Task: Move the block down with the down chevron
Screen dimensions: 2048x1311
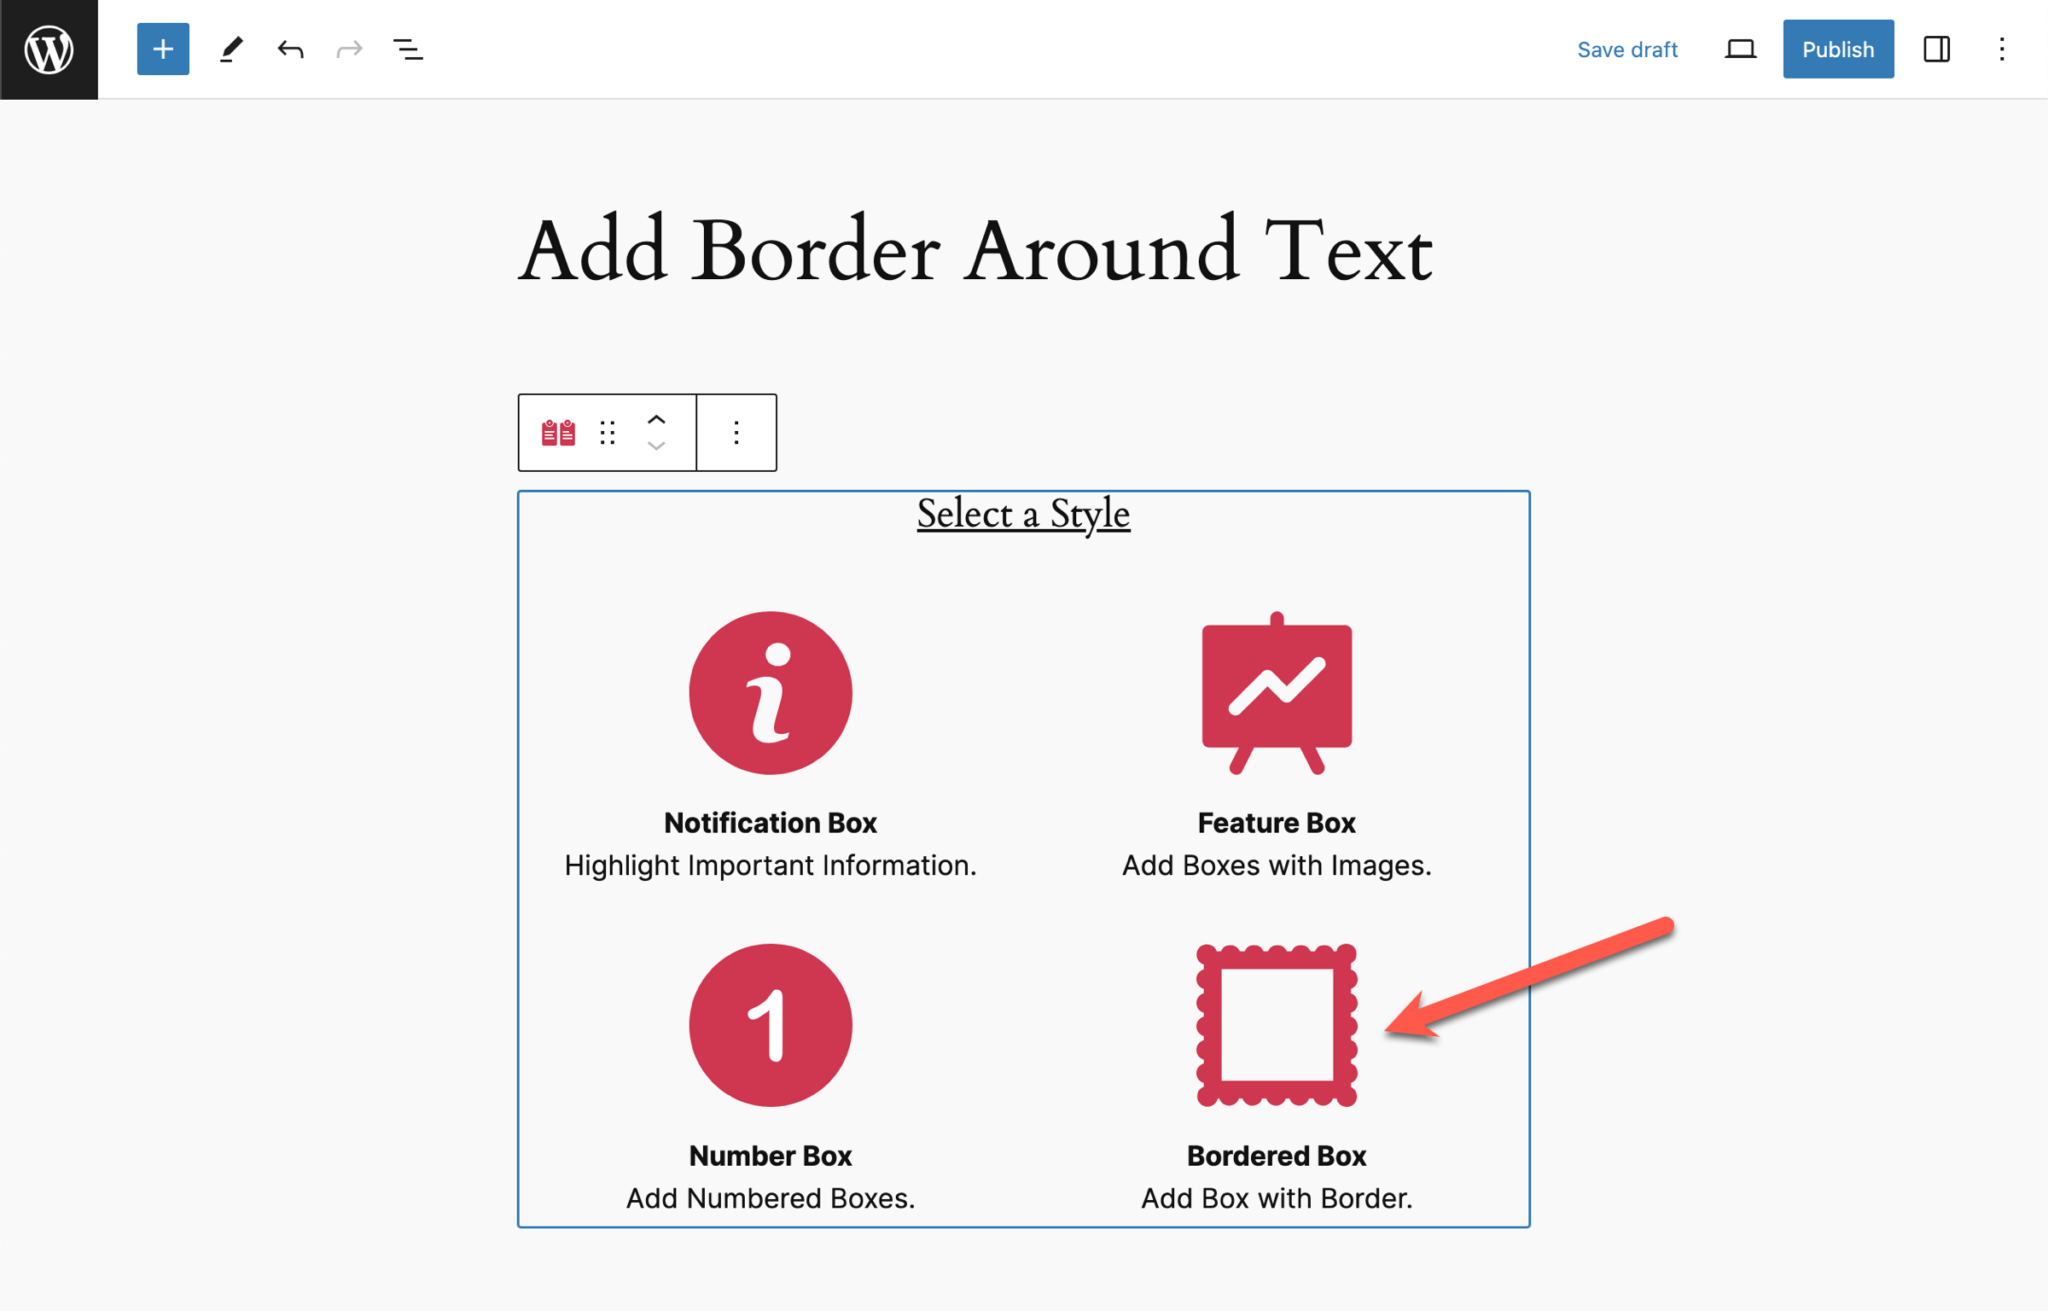Action: [656, 447]
